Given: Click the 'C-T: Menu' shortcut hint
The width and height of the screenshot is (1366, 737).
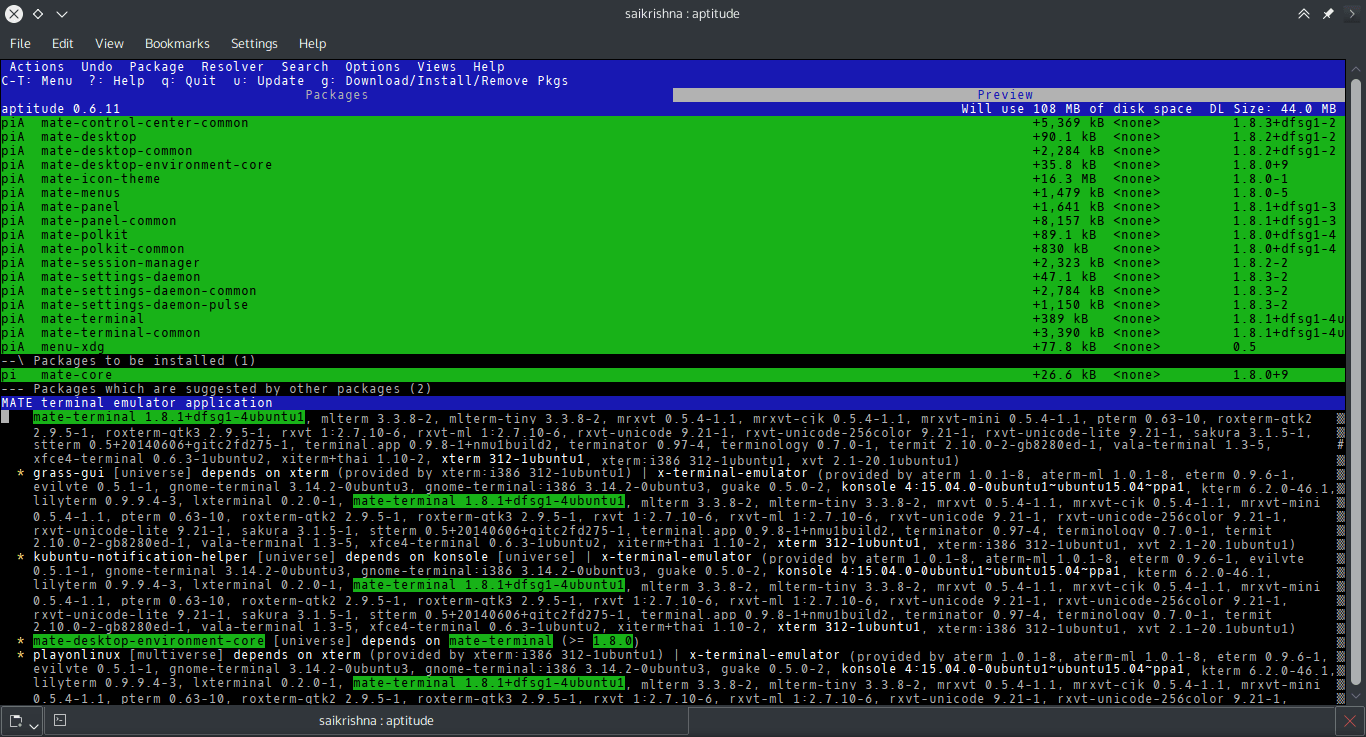Looking at the screenshot, I should coord(37,81).
